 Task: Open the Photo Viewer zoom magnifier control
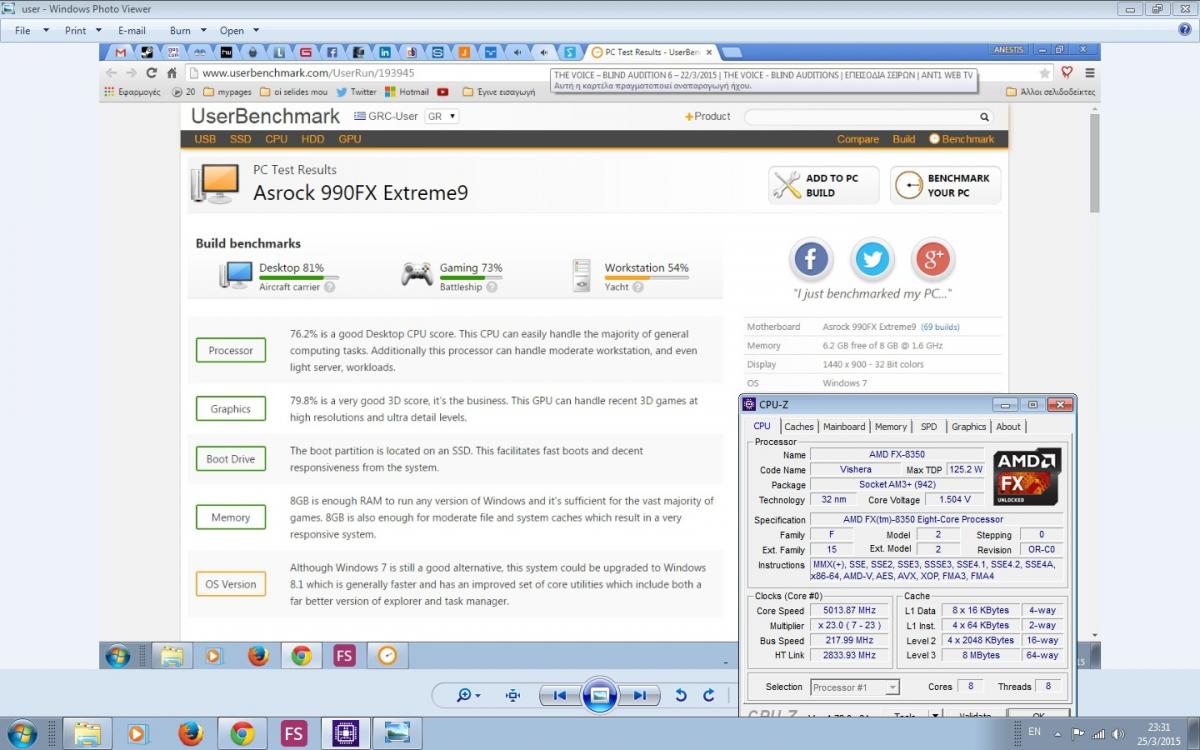click(468, 695)
